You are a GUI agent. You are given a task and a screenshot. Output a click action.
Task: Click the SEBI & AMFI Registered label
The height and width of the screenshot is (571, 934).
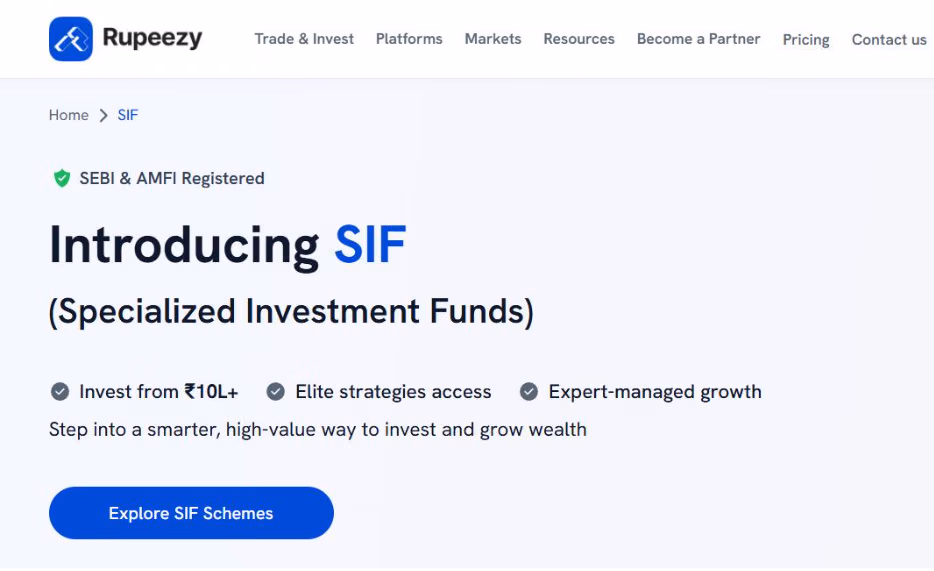coord(172,179)
